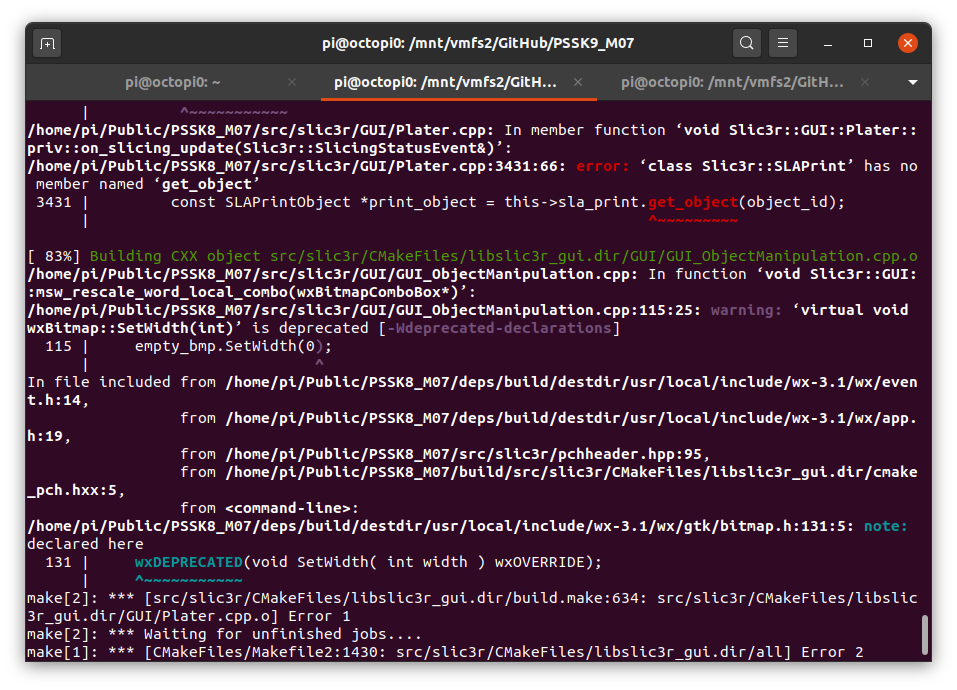Expand the hamburger menu options
Viewport: 957px width, 690px height.
click(x=782, y=42)
